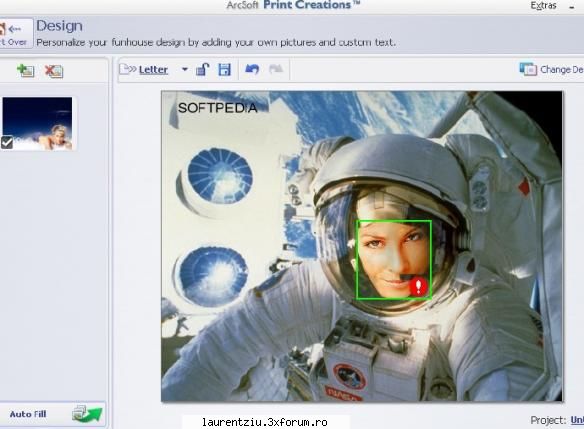Minimize the Print Creations window
The image size is (584, 429).
coord(572,6)
